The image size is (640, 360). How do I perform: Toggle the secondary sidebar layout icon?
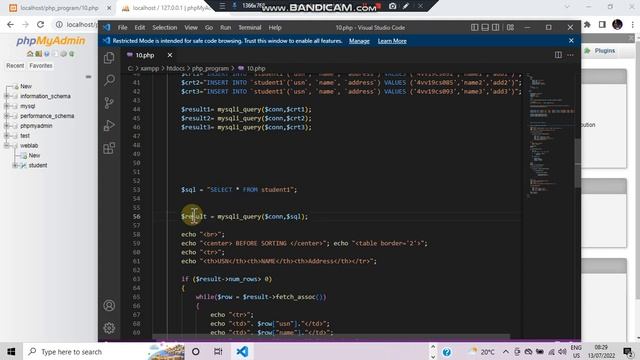tap(496, 27)
